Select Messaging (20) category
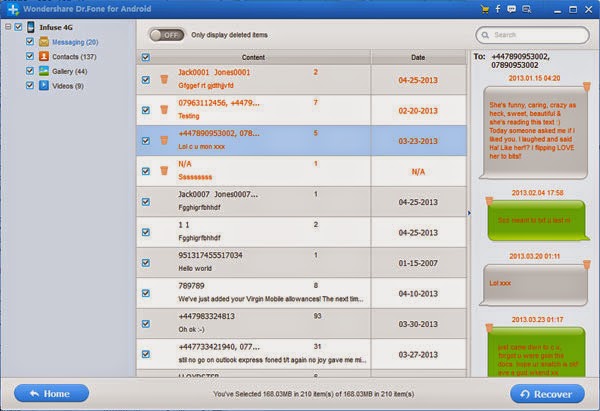600x411 pixels. click(x=75, y=42)
